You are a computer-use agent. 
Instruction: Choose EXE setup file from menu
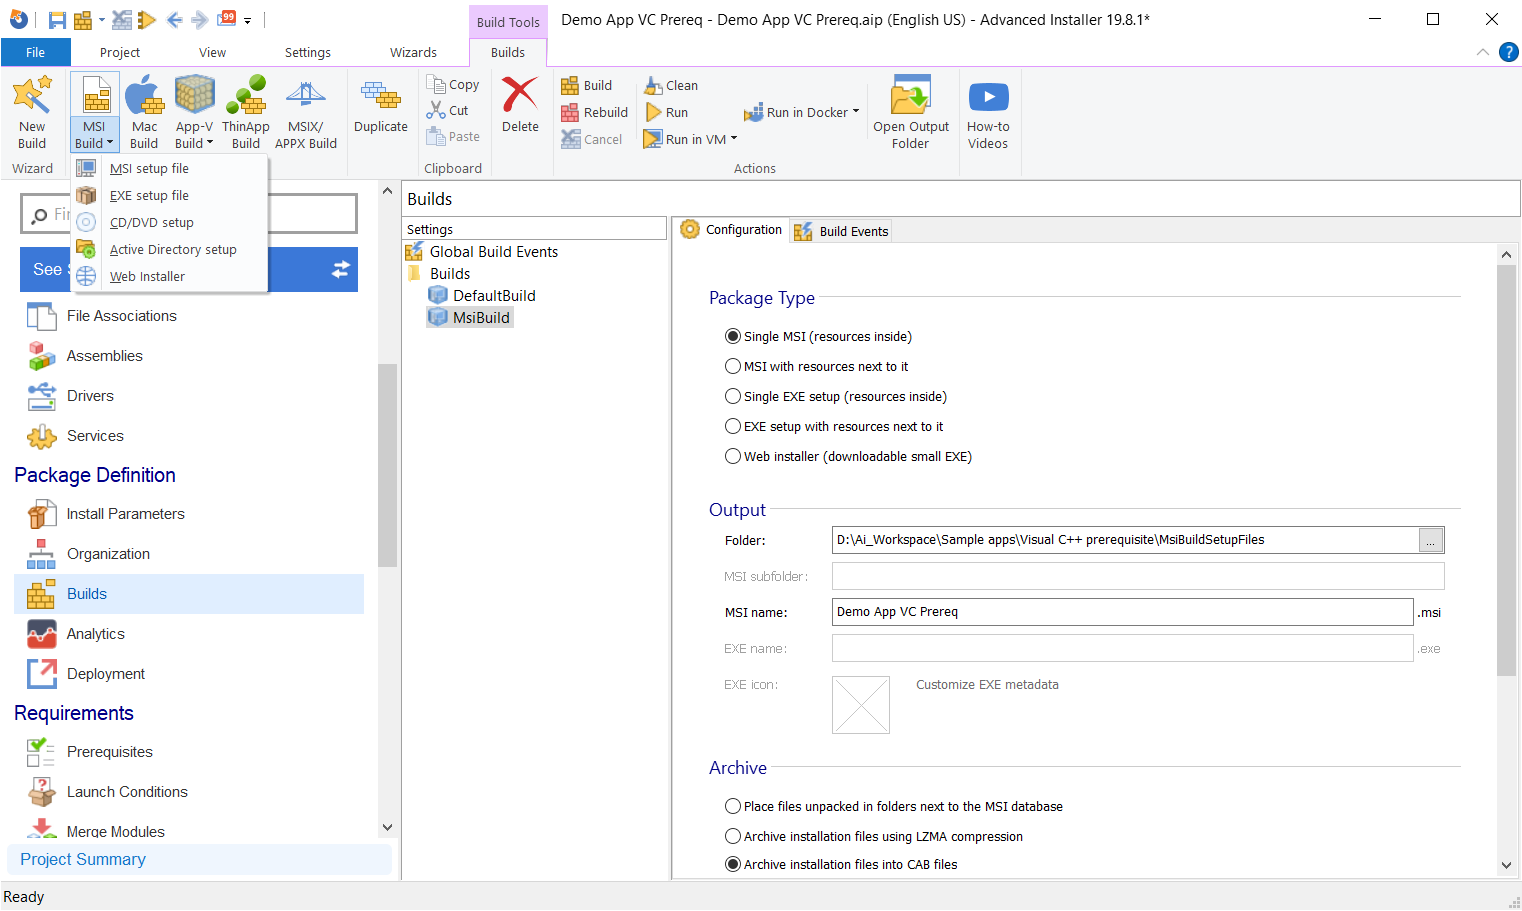pyautogui.click(x=170, y=196)
